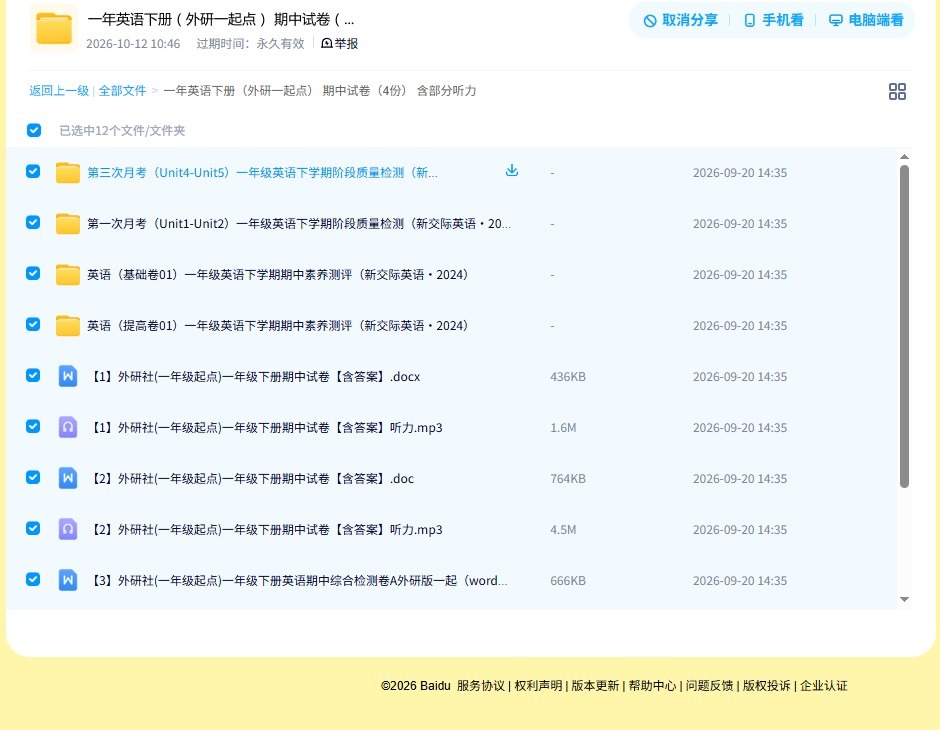Open 【3】外研社期中综合检测卷A file name

pos(298,580)
